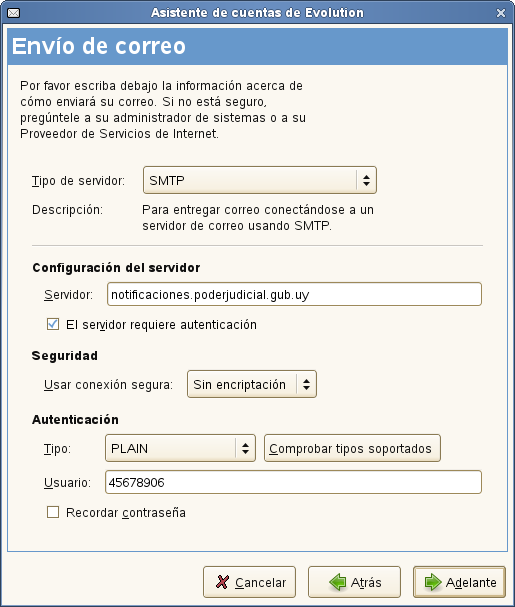Click the green left arrow icon on Atrás

pos(338,582)
